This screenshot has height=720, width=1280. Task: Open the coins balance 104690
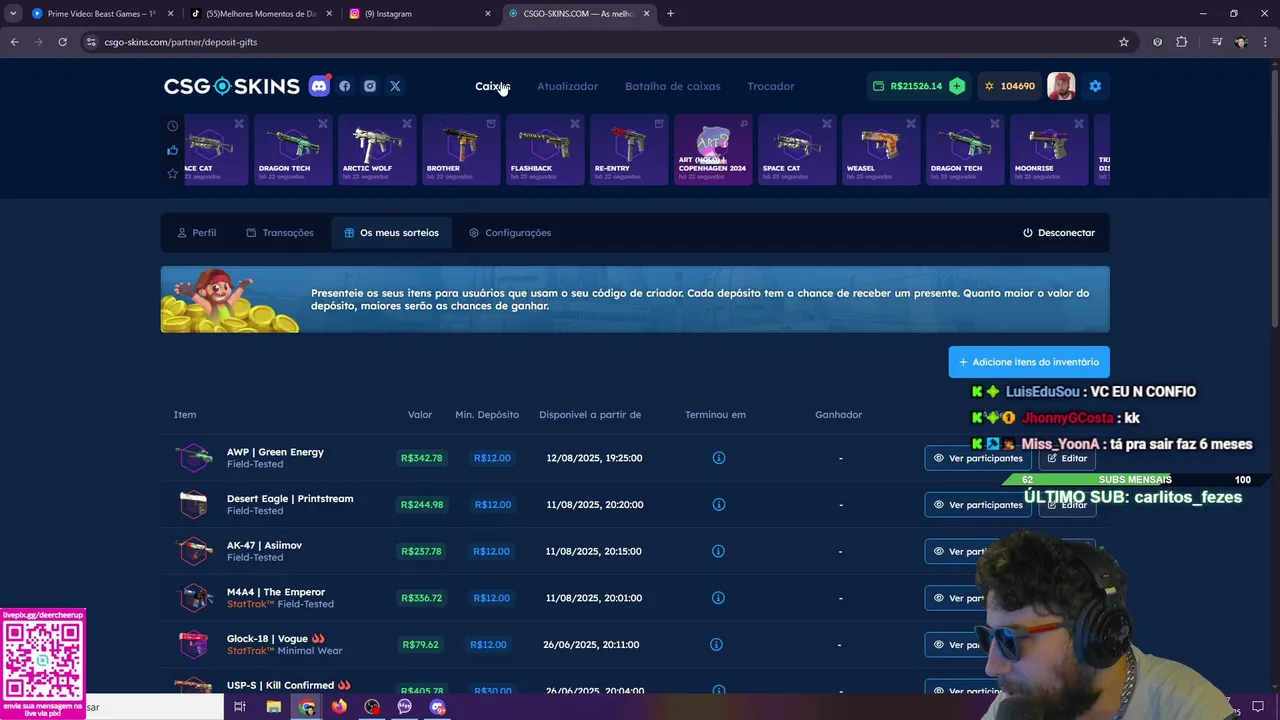coord(1009,86)
